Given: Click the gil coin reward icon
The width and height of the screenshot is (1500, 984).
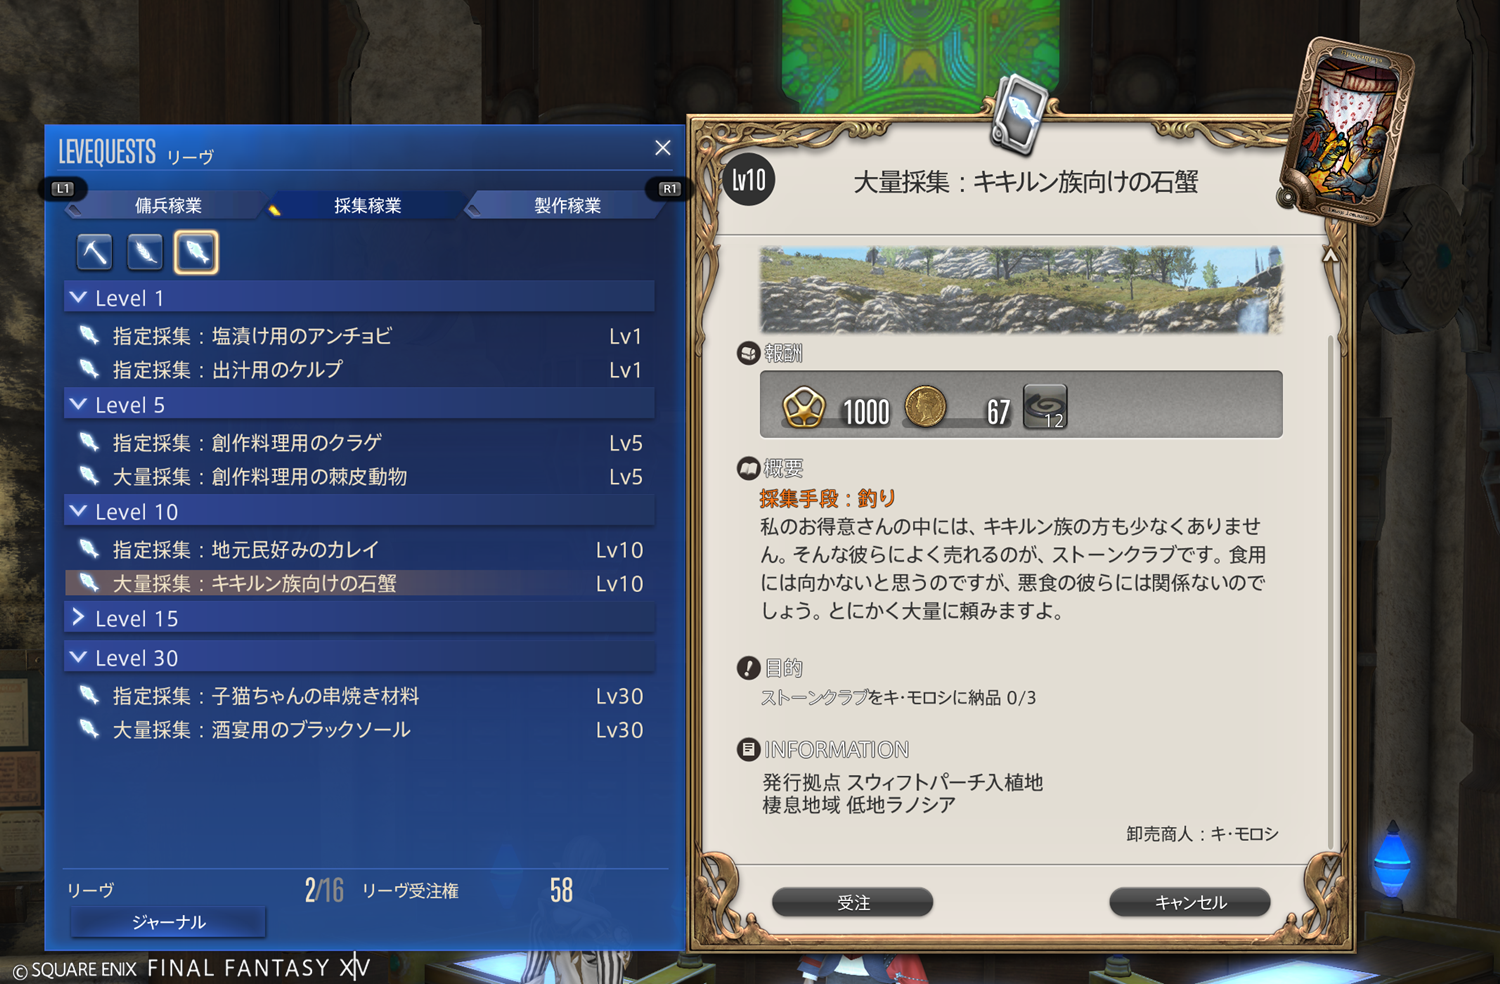Looking at the screenshot, I should (925, 408).
